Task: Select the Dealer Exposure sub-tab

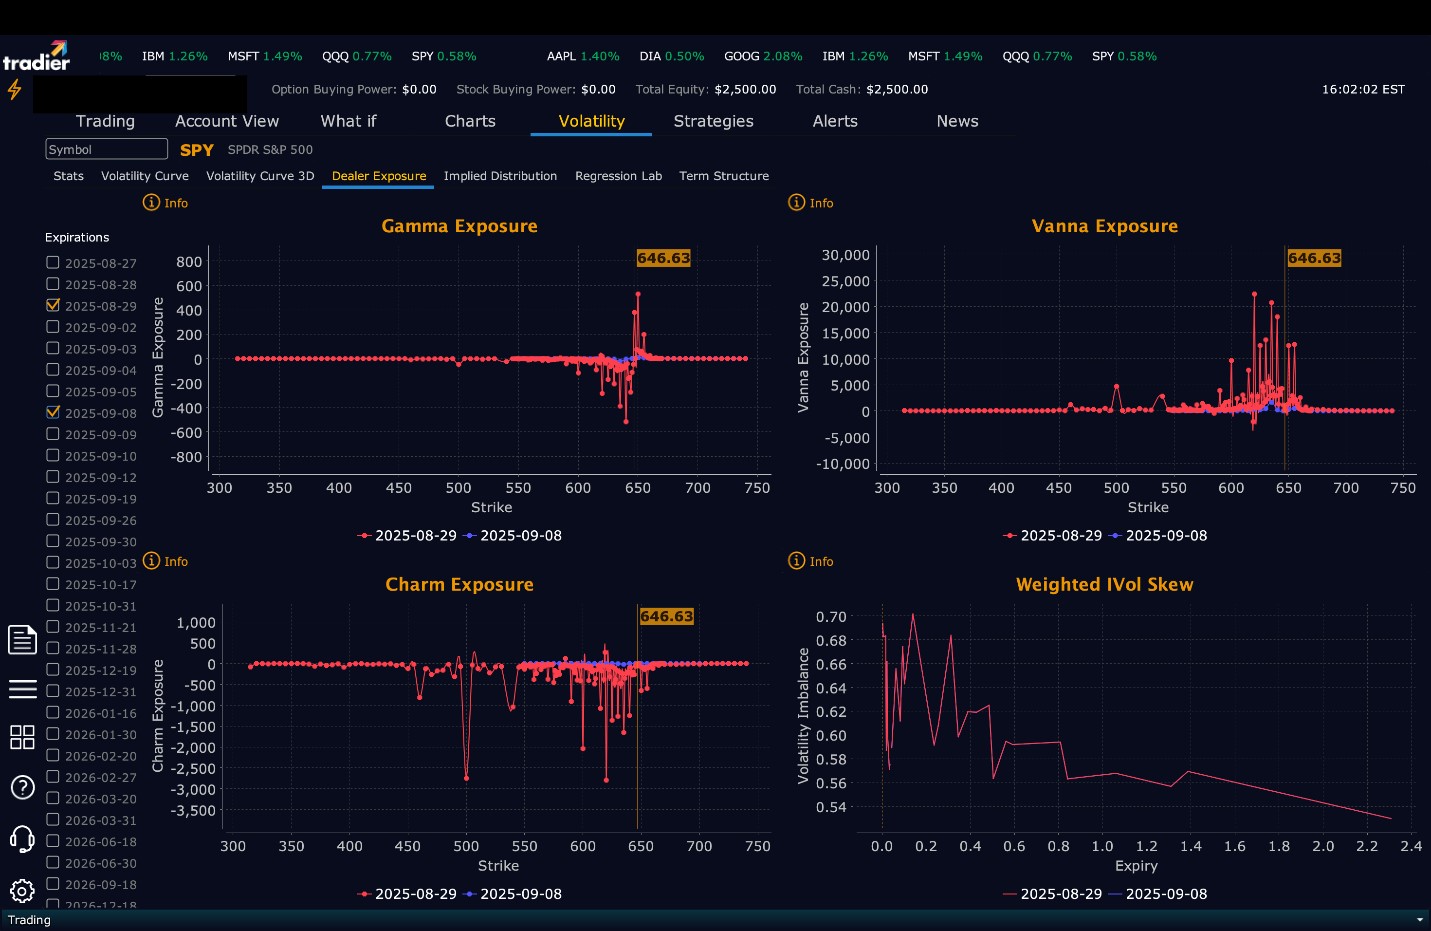Action: pyautogui.click(x=379, y=176)
